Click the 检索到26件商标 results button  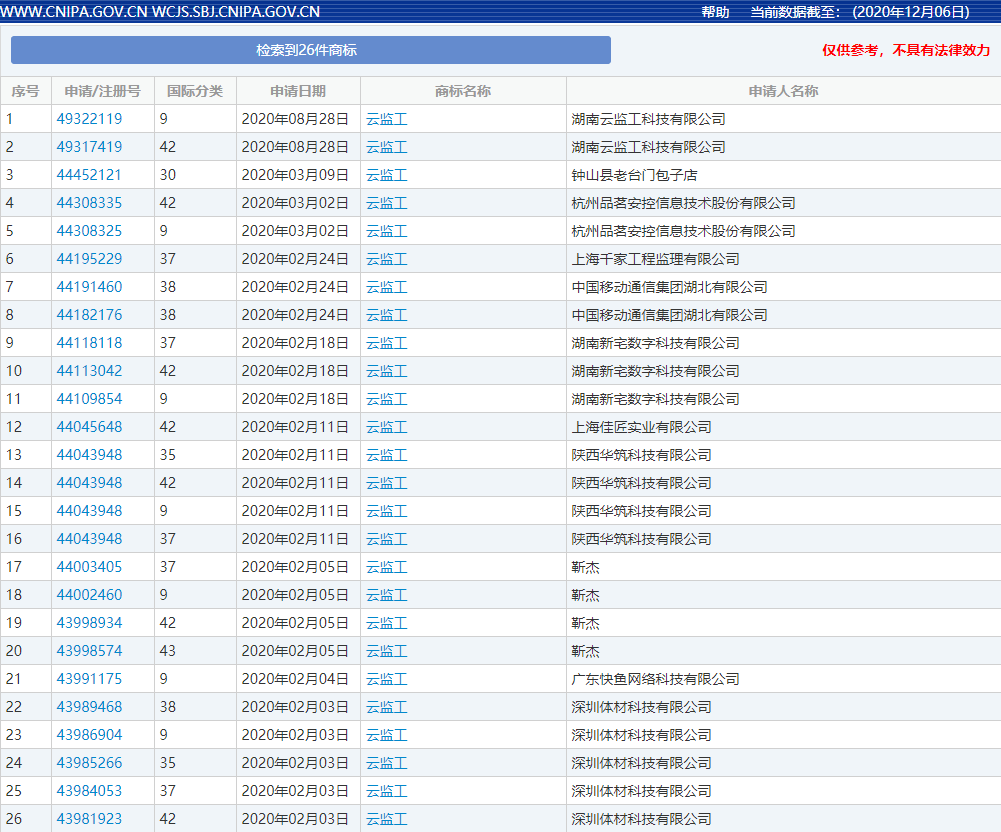coord(310,50)
